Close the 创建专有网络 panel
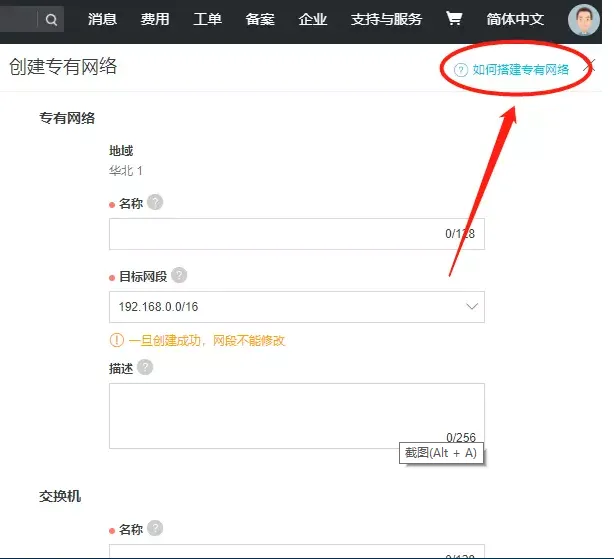Image resolution: width=614 pixels, height=559 pixels. click(589, 66)
